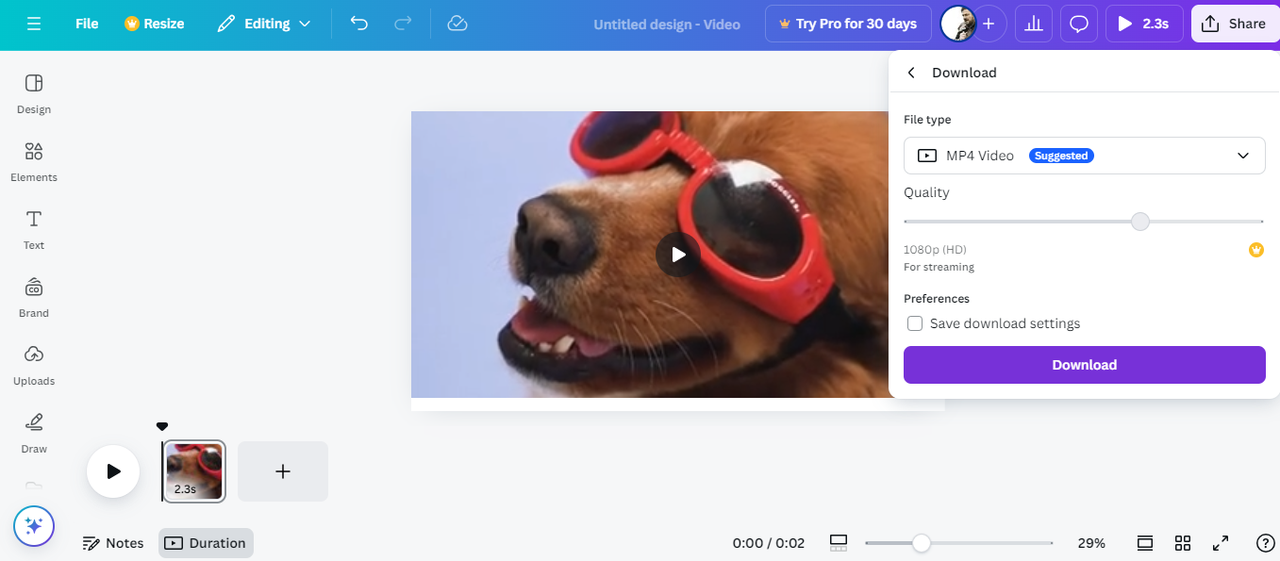Click the 0:00 / 0:02 time display
This screenshot has width=1280, height=561.
tap(768, 543)
